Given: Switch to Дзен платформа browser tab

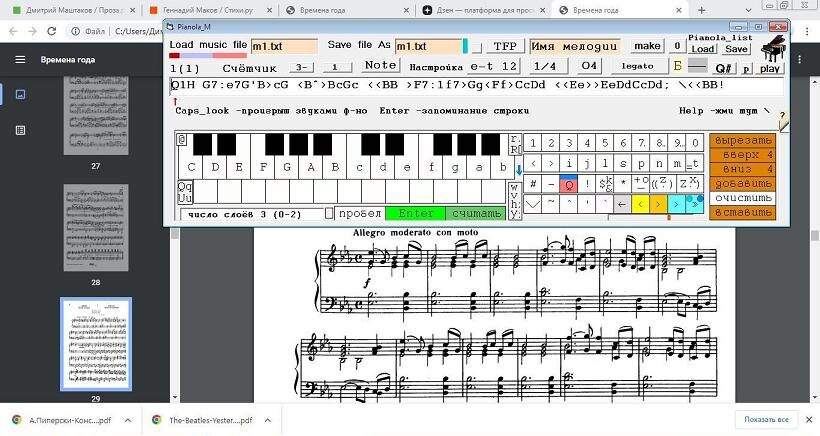Looking at the screenshot, I should (484, 10).
